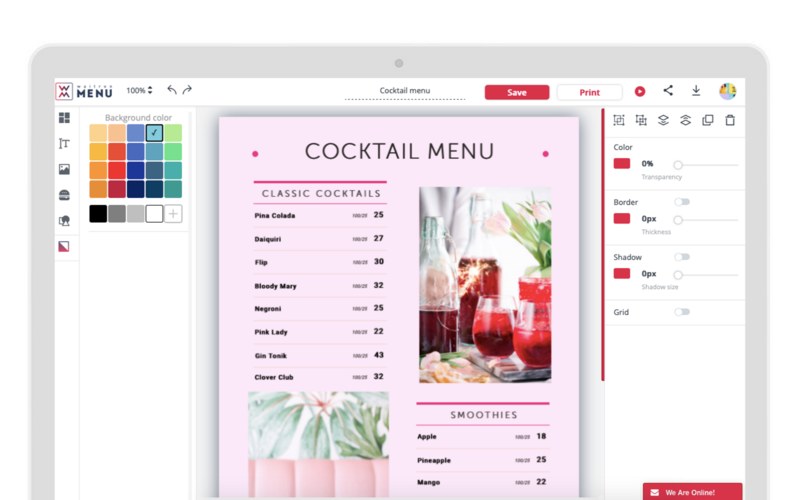
Task: Select the Pink Lady menu item
Action: click(x=320, y=332)
